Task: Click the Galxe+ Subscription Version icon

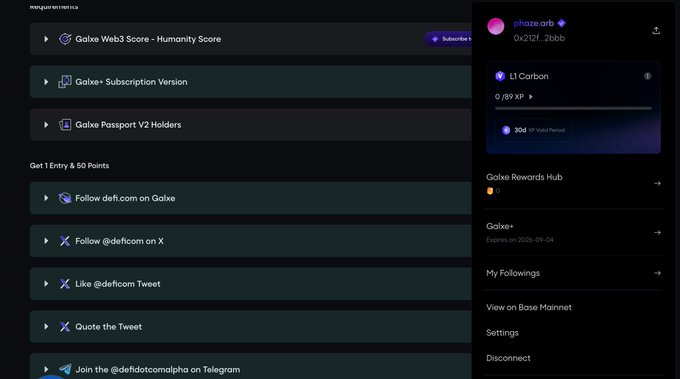Action: click(x=65, y=82)
